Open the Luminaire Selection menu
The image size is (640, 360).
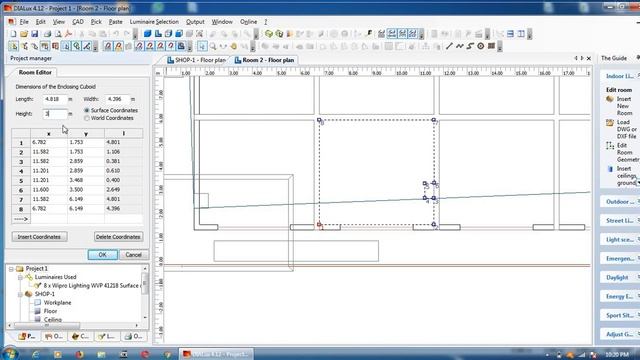tap(154, 22)
